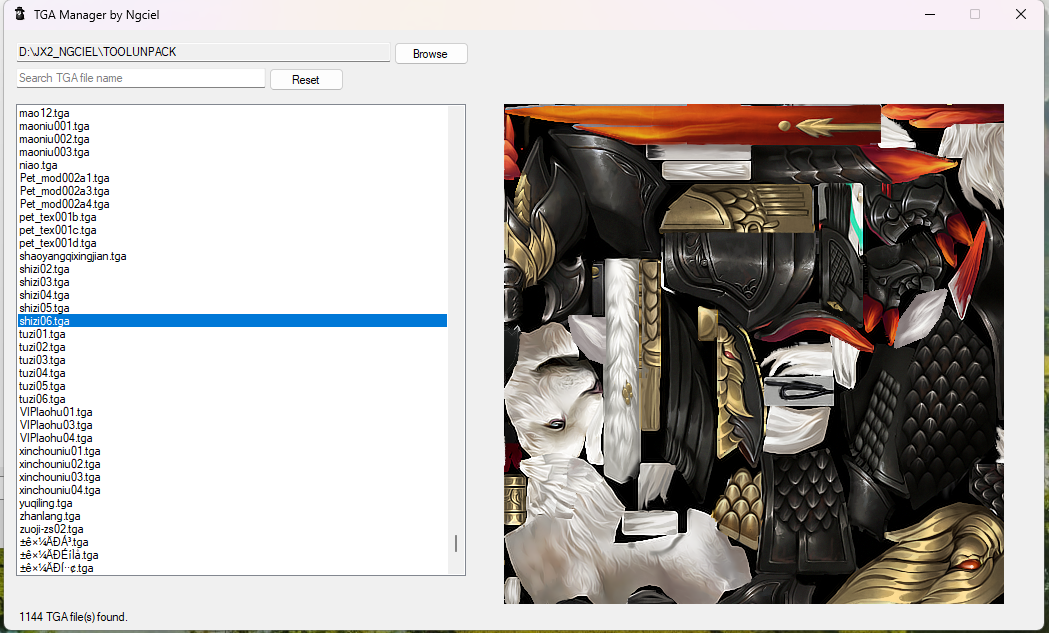
Task: Click the file list scrollbar thumb
Action: tap(456, 543)
